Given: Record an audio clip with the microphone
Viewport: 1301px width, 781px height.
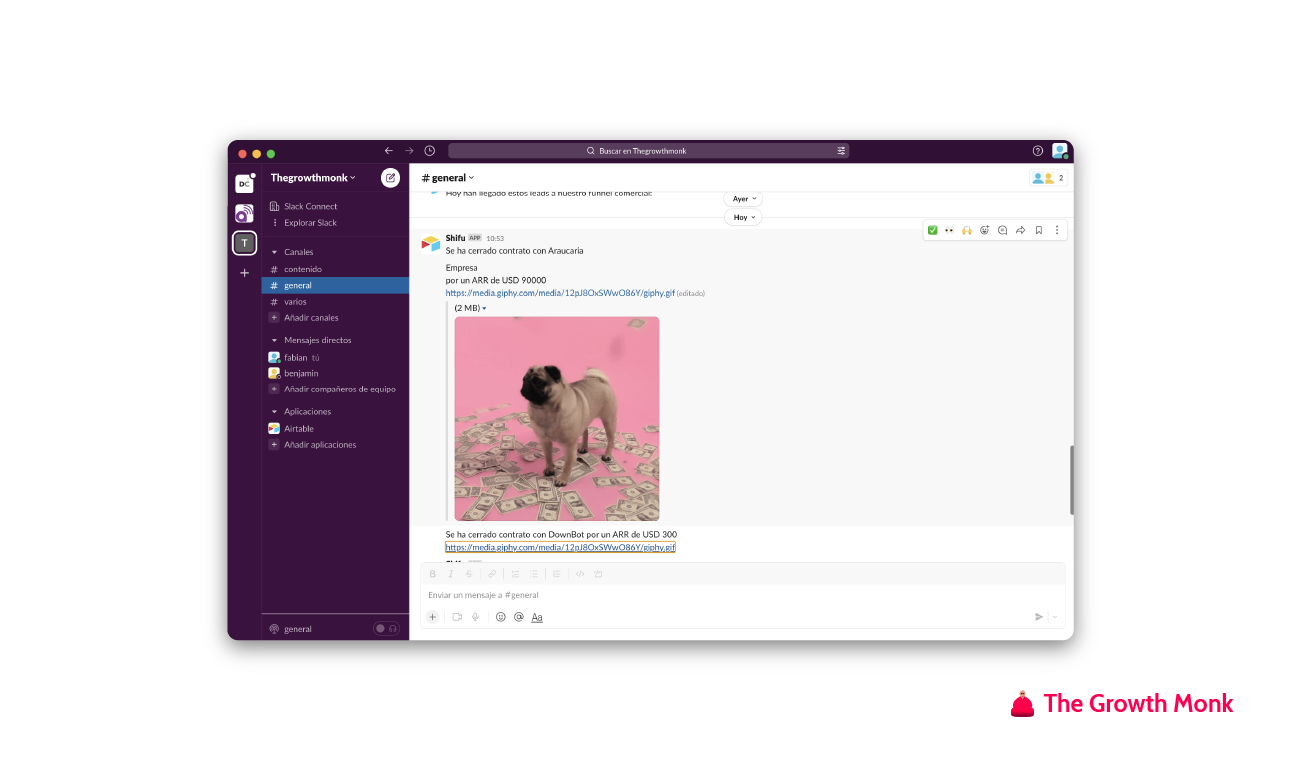Looking at the screenshot, I should (476, 617).
